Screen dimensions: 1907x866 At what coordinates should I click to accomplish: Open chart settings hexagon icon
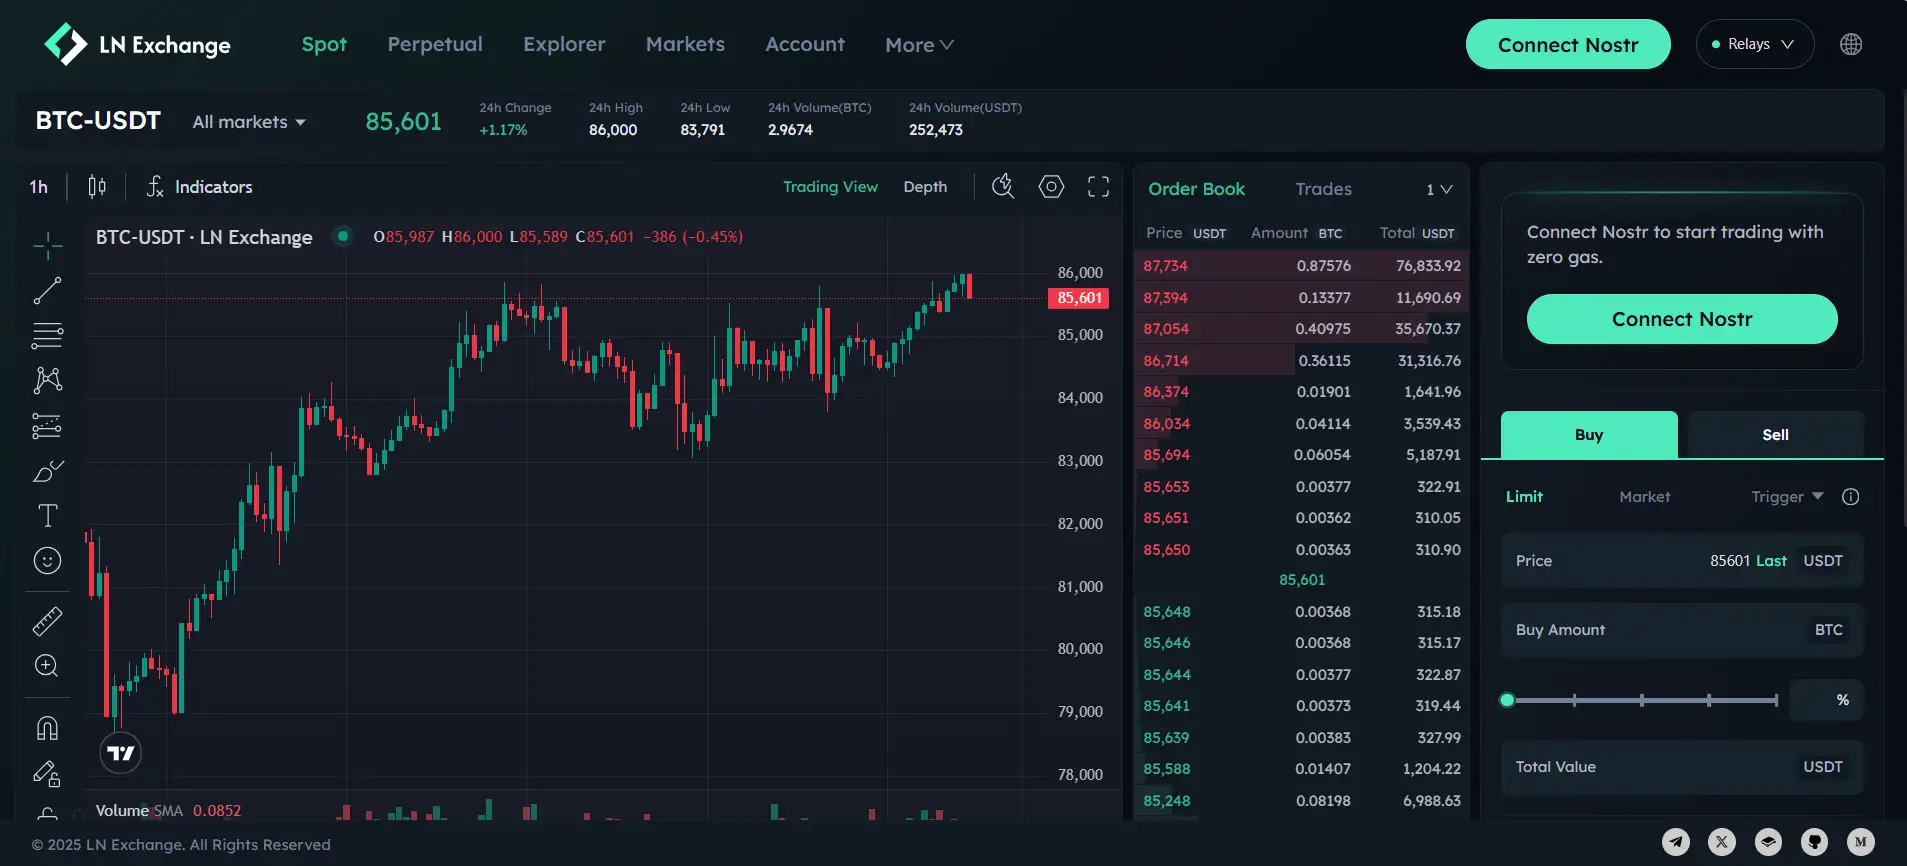1051,187
